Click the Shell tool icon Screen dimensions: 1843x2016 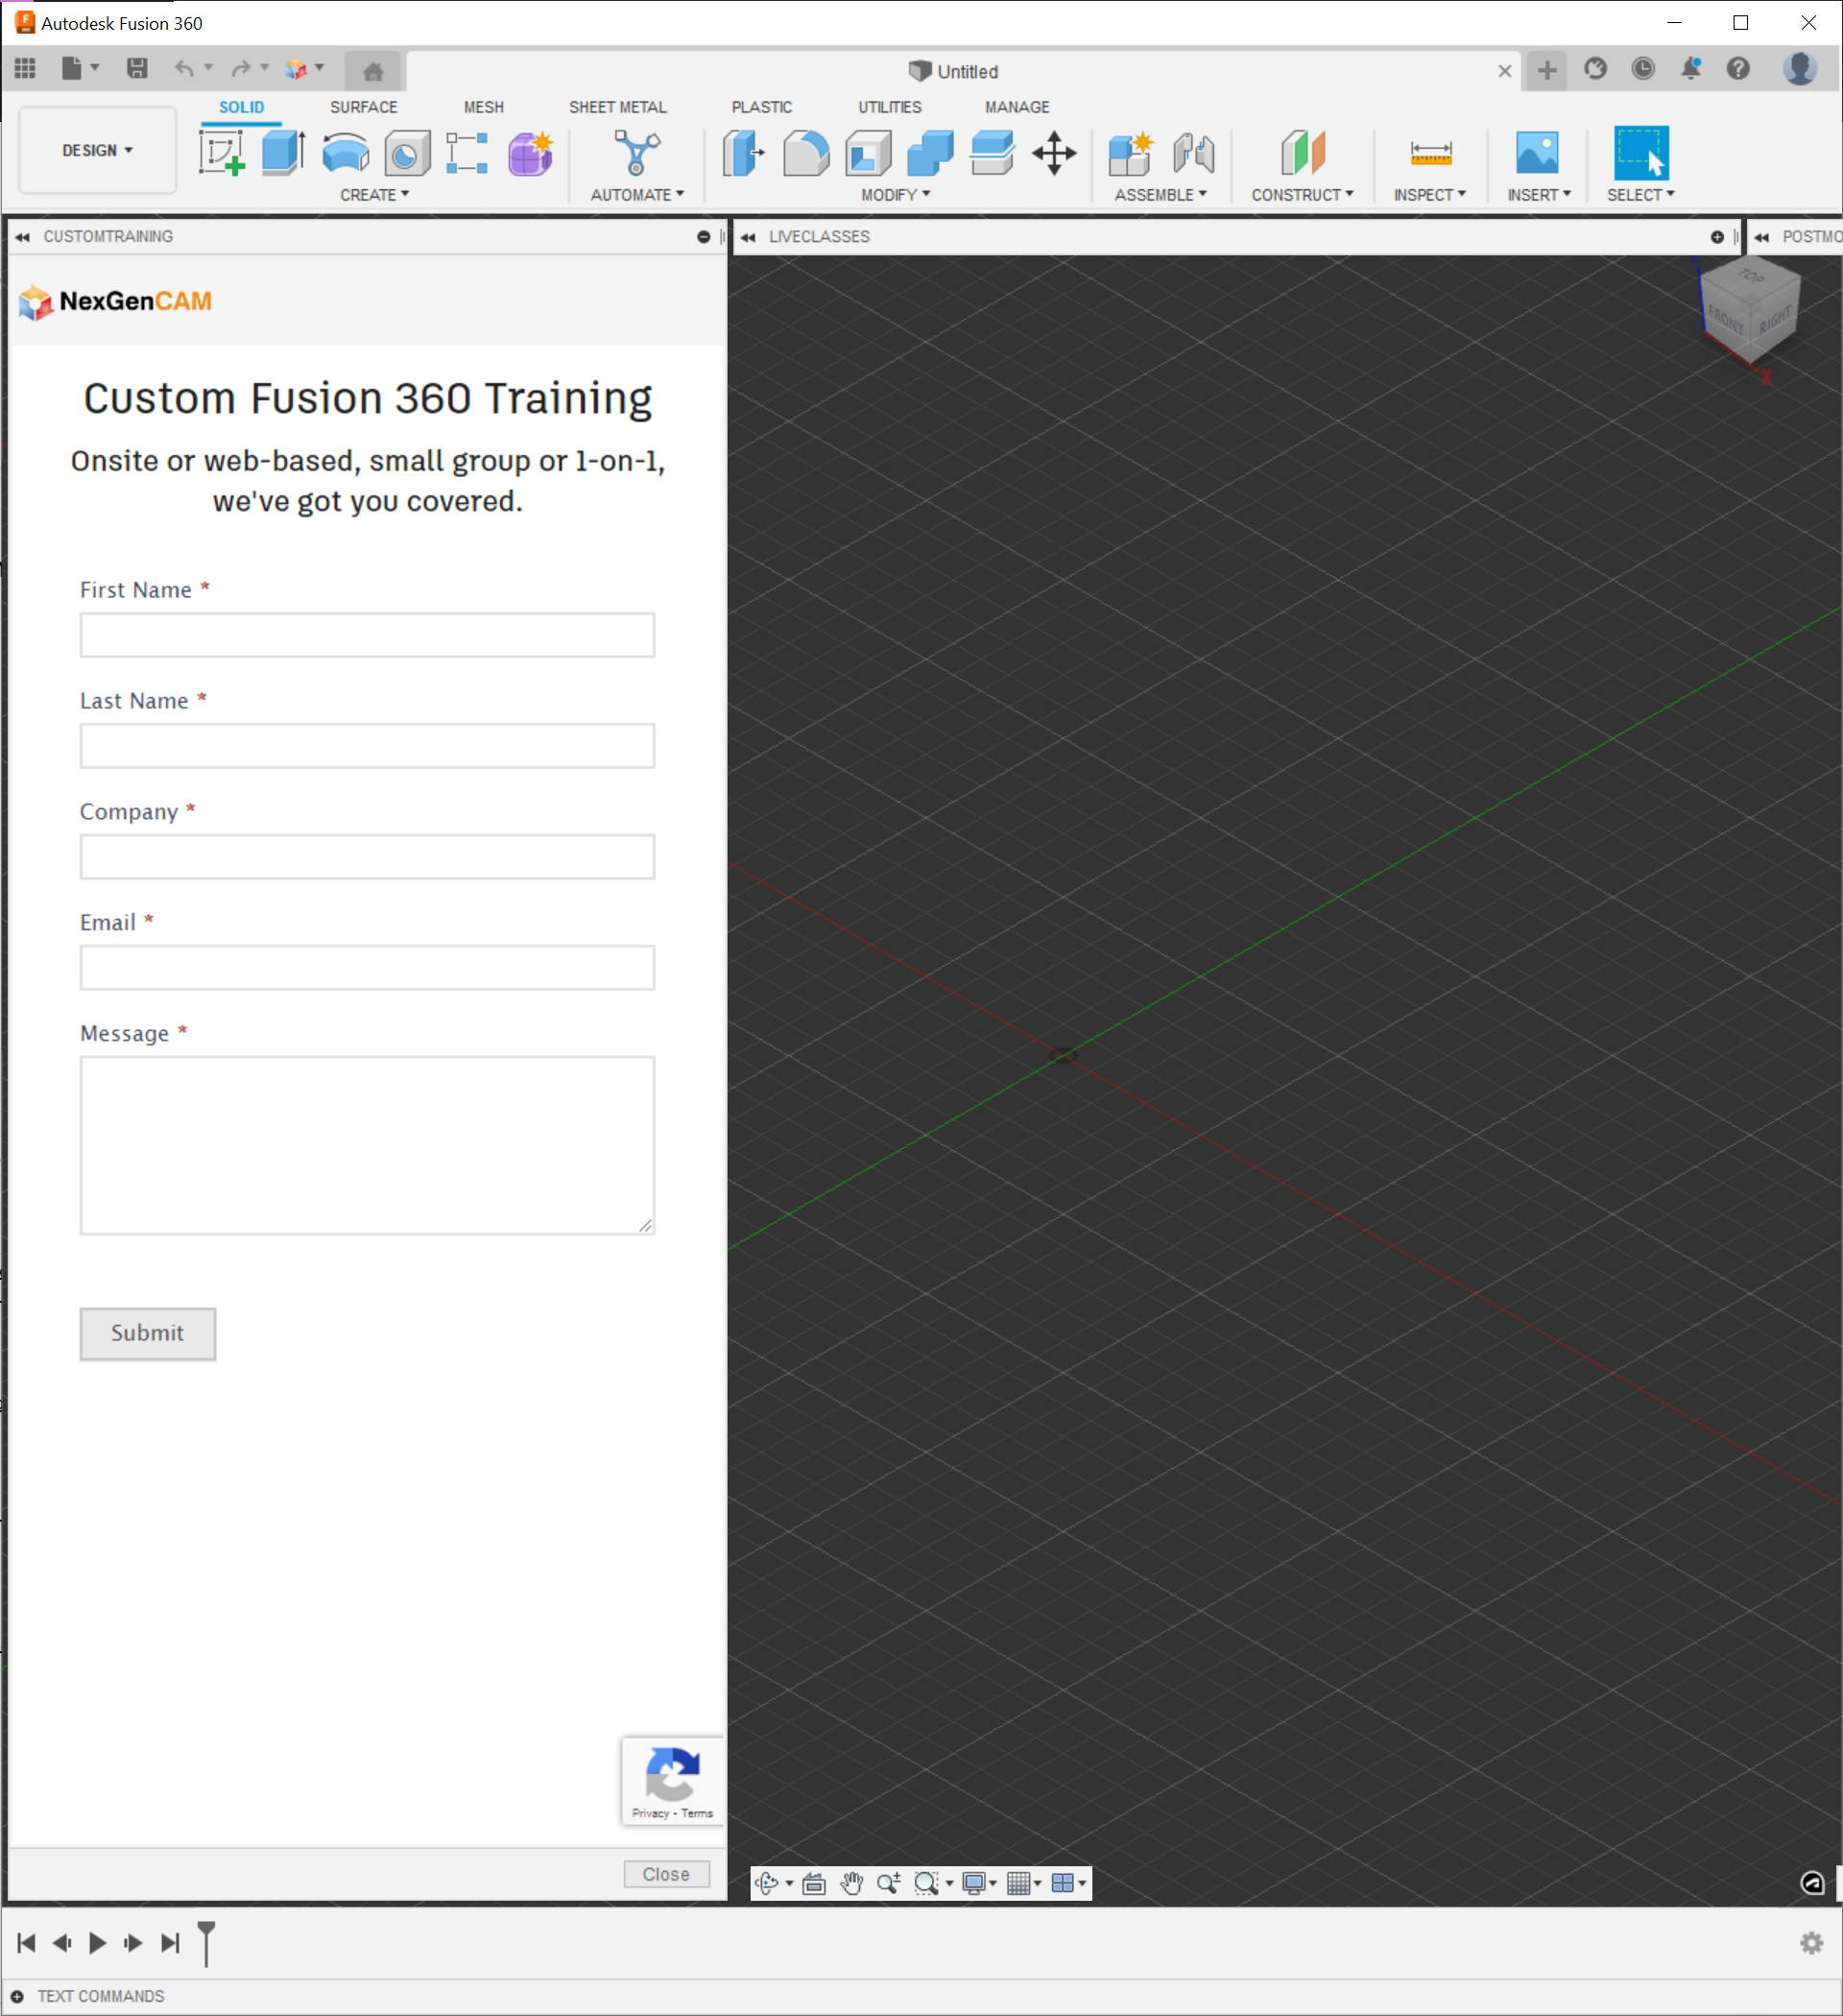coord(868,153)
